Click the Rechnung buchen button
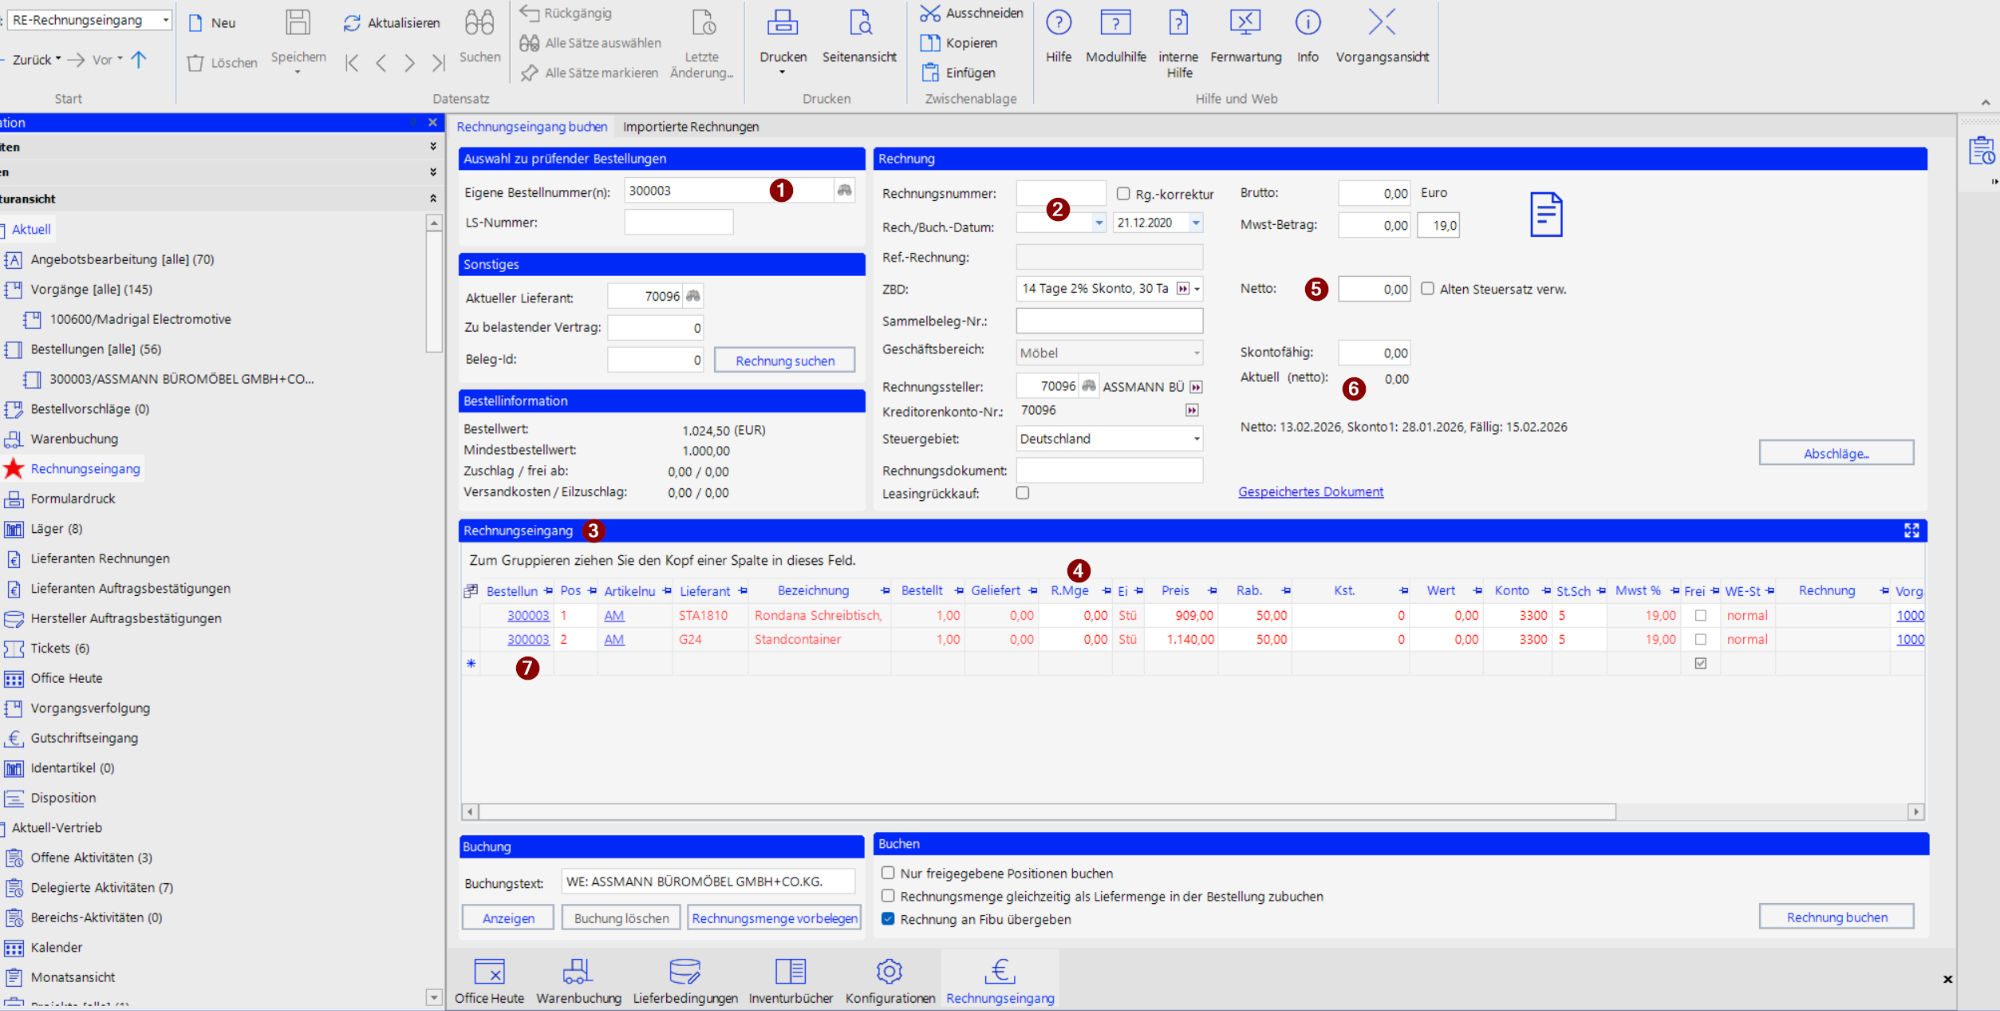This screenshot has height=1011, width=2000. 1836,917
